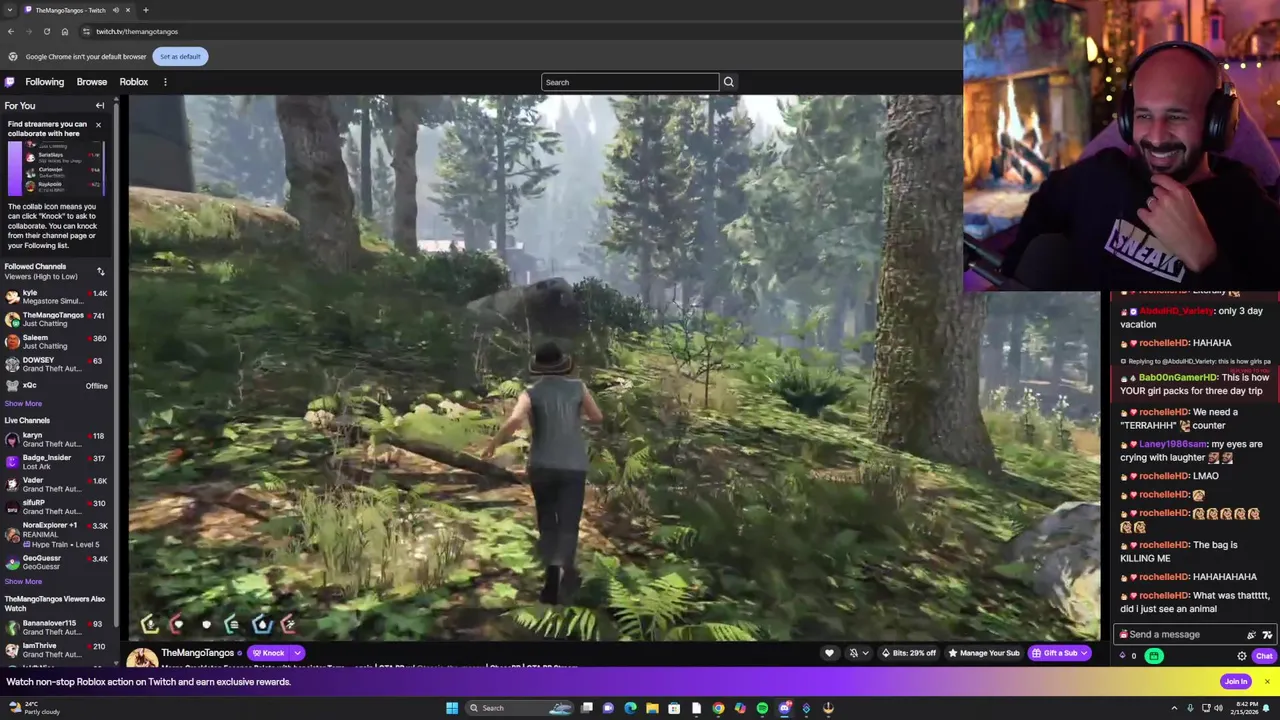Screen dimensions: 1280x720
Task: Open karyn live channel in sidebar
Action: 56,439
